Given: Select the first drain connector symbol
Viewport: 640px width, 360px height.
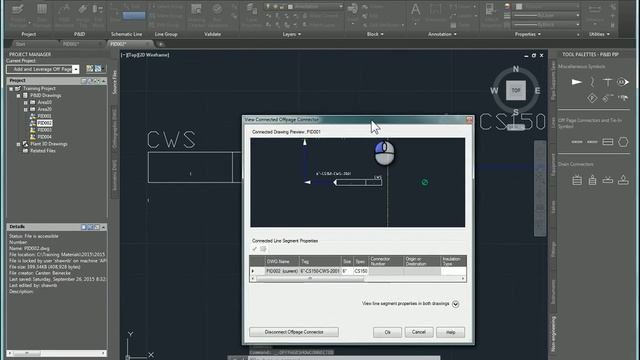Looking at the screenshot, I should [577, 180].
